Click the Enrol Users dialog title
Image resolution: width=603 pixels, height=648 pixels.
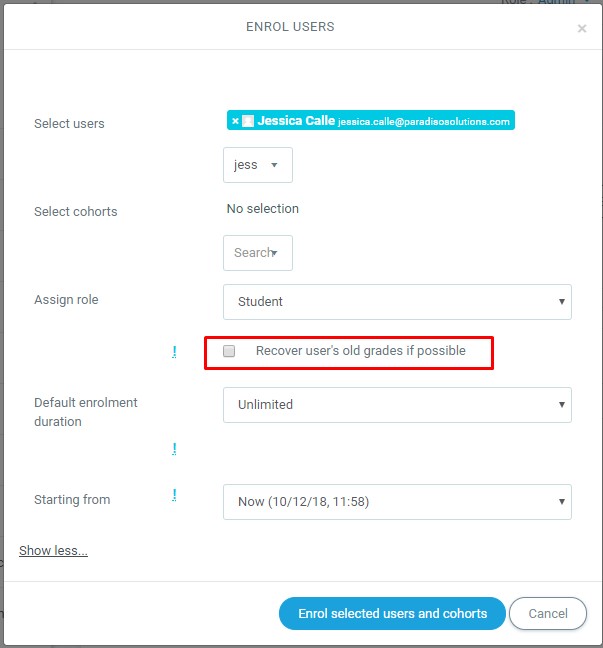[x=290, y=27]
